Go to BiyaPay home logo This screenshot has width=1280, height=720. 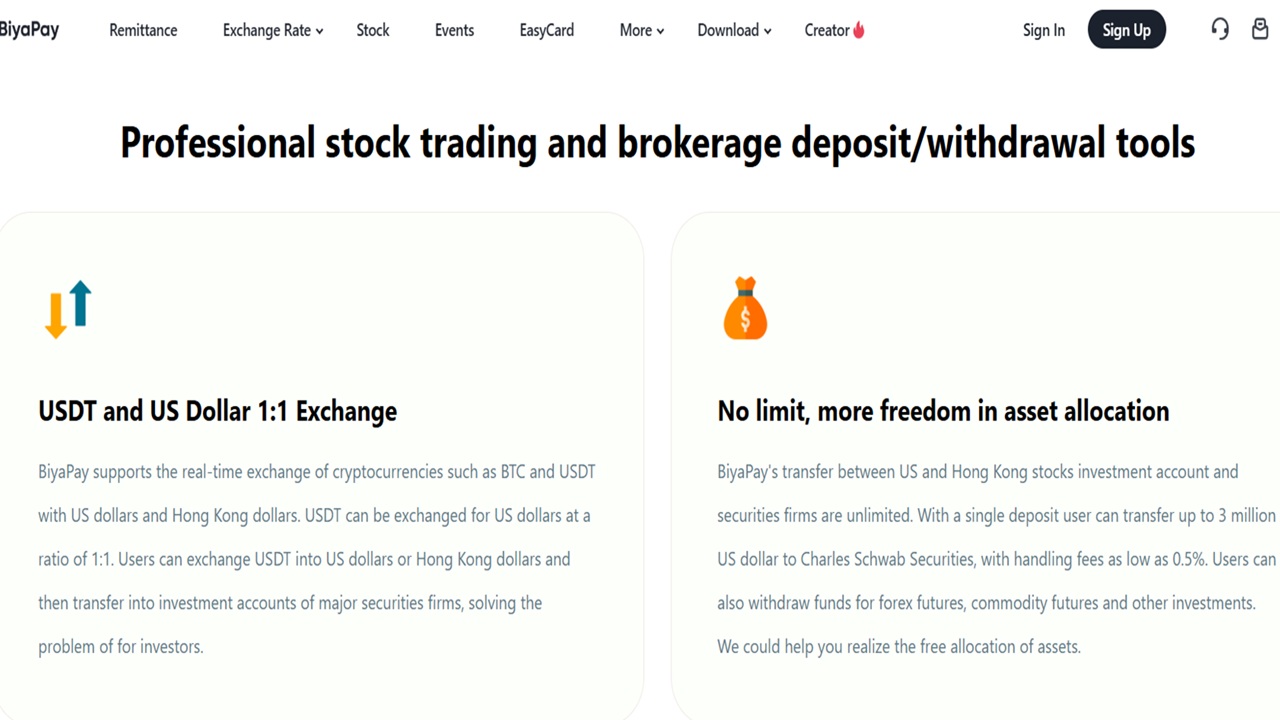29,29
